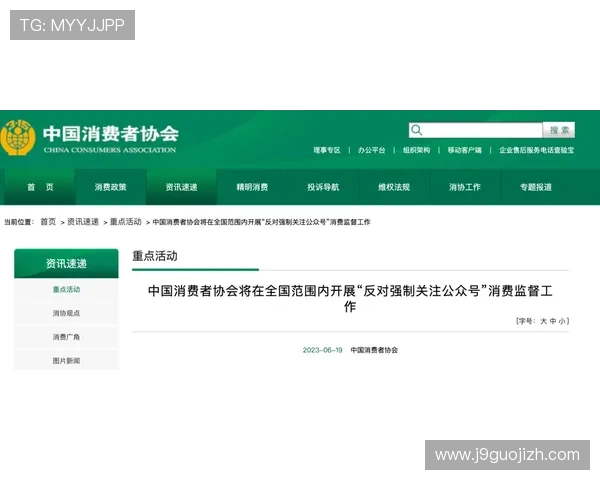Viewport: 600px width, 480px height.
Task: Click the magnifier icon in search box
Action: point(416,130)
